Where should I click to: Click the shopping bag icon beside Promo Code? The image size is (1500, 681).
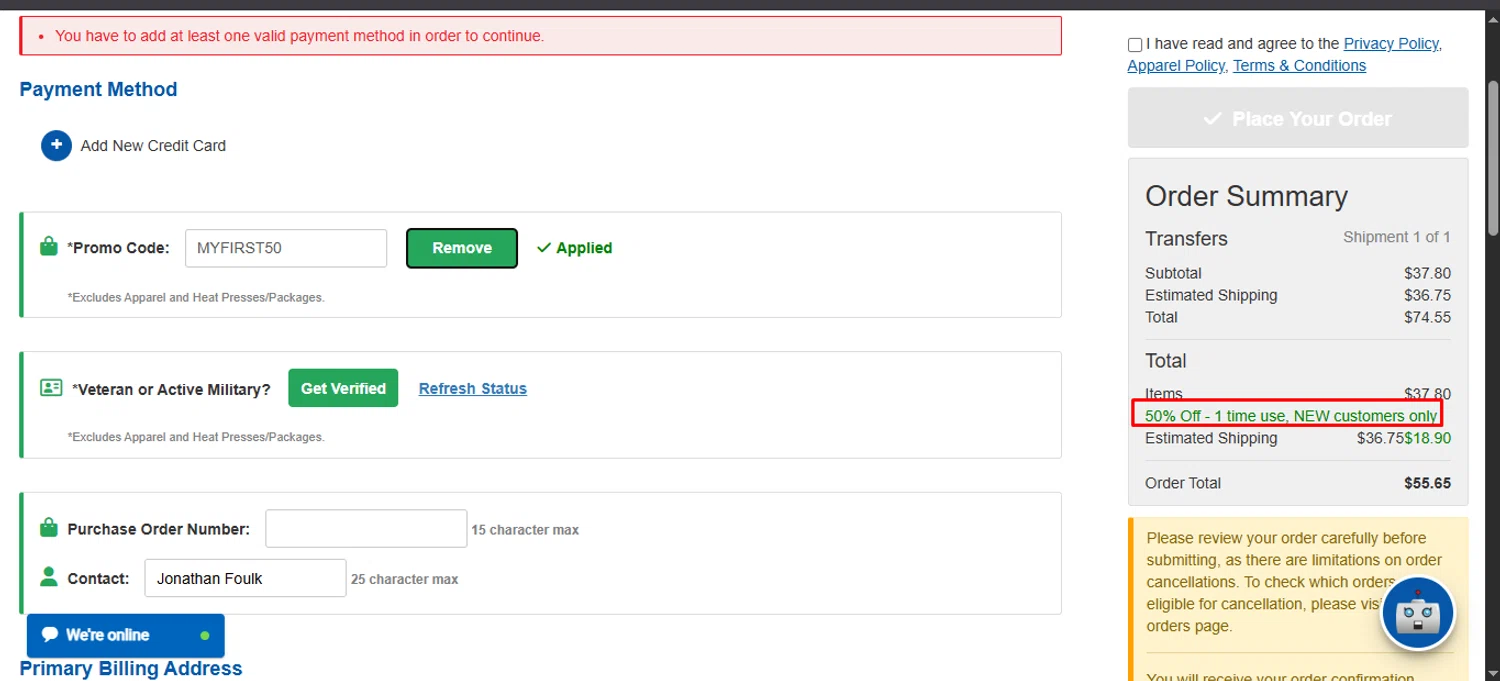[x=48, y=246]
